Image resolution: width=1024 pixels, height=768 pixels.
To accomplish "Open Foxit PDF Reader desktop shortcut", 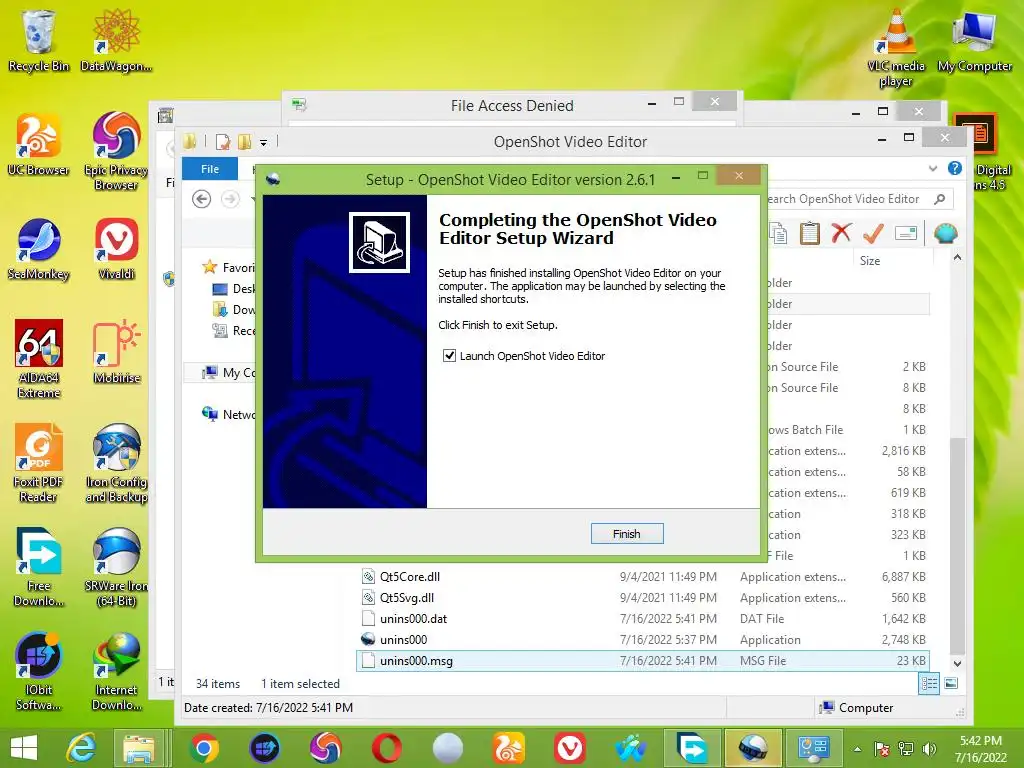I will point(38,462).
